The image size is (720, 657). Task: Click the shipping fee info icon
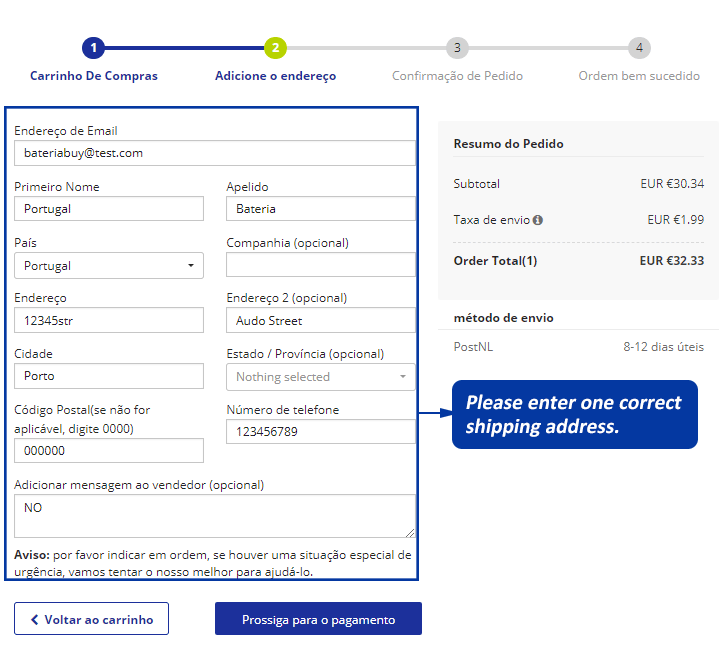pos(538,220)
